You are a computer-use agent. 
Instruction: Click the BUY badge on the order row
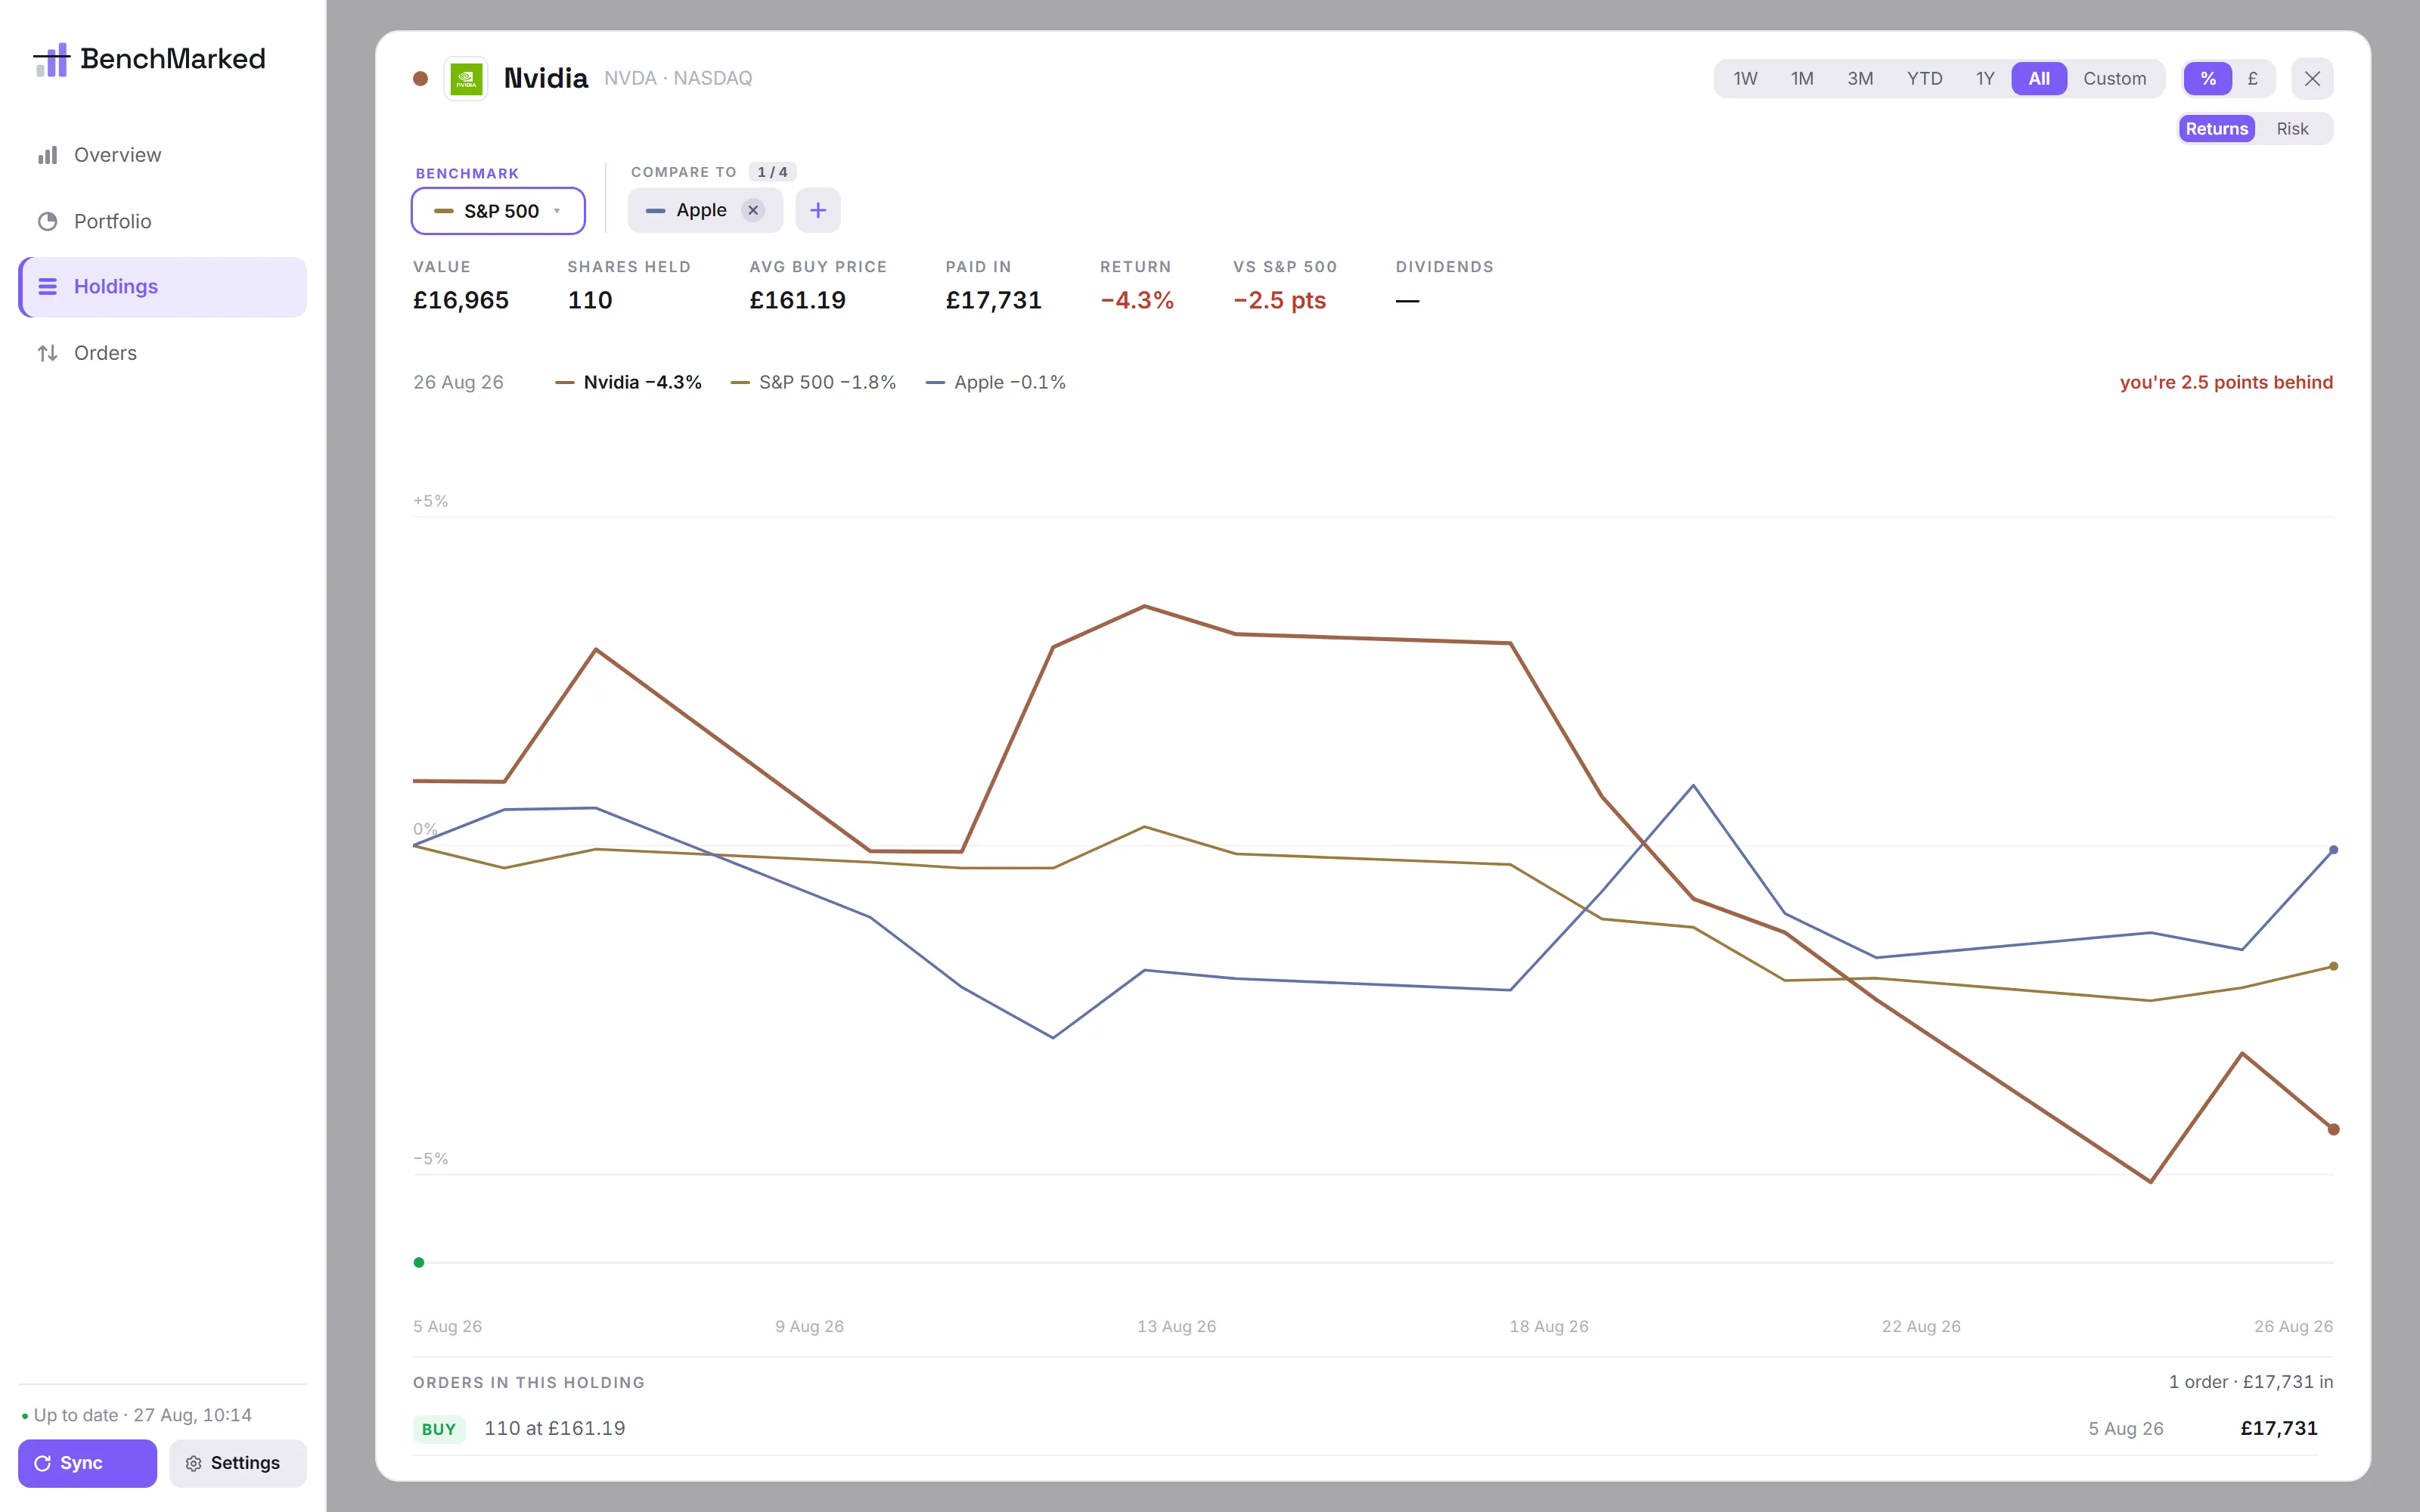[439, 1429]
